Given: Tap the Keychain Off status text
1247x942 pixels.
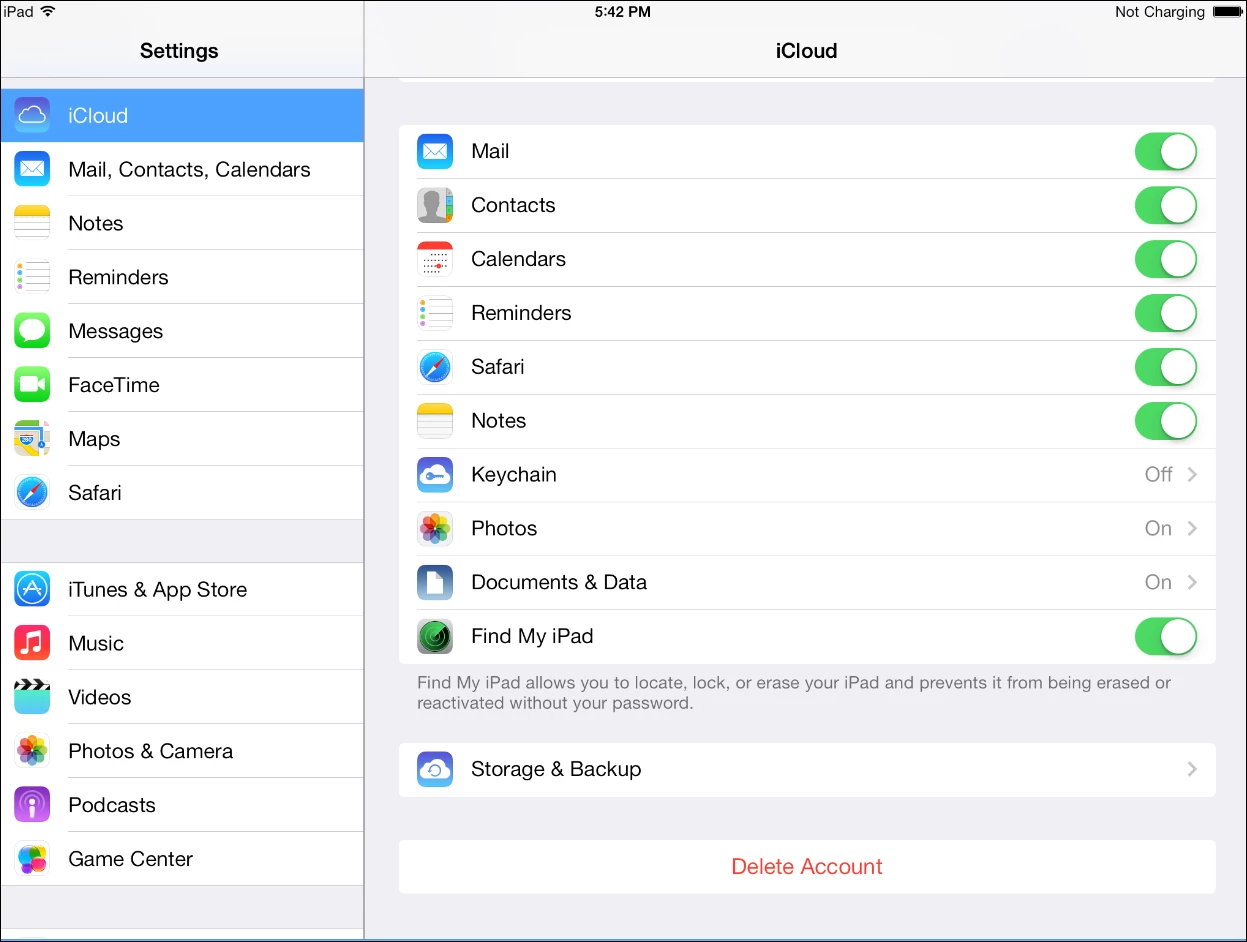Looking at the screenshot, I should coord(1158,475).
